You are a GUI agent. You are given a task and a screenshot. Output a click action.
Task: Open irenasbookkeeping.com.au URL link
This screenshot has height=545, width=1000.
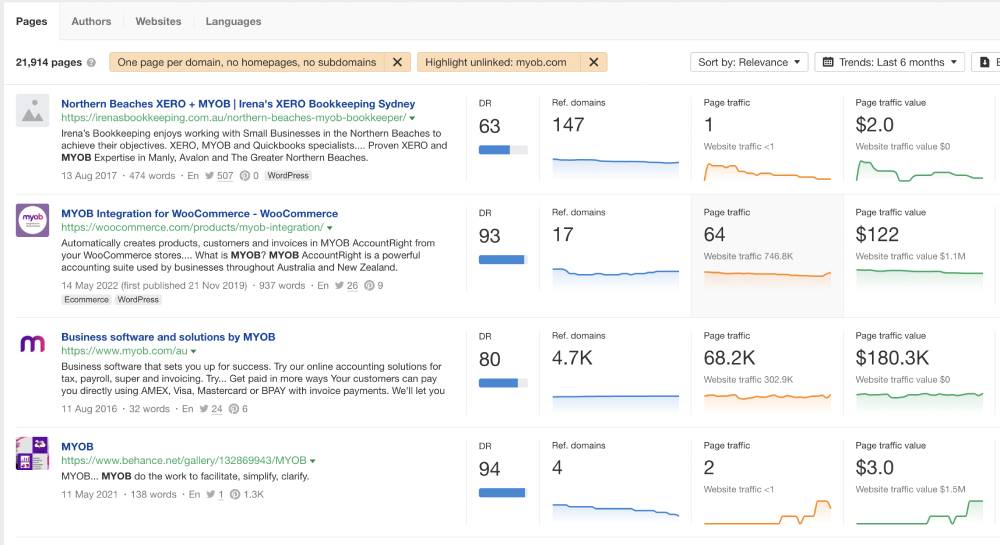[233, 117]
